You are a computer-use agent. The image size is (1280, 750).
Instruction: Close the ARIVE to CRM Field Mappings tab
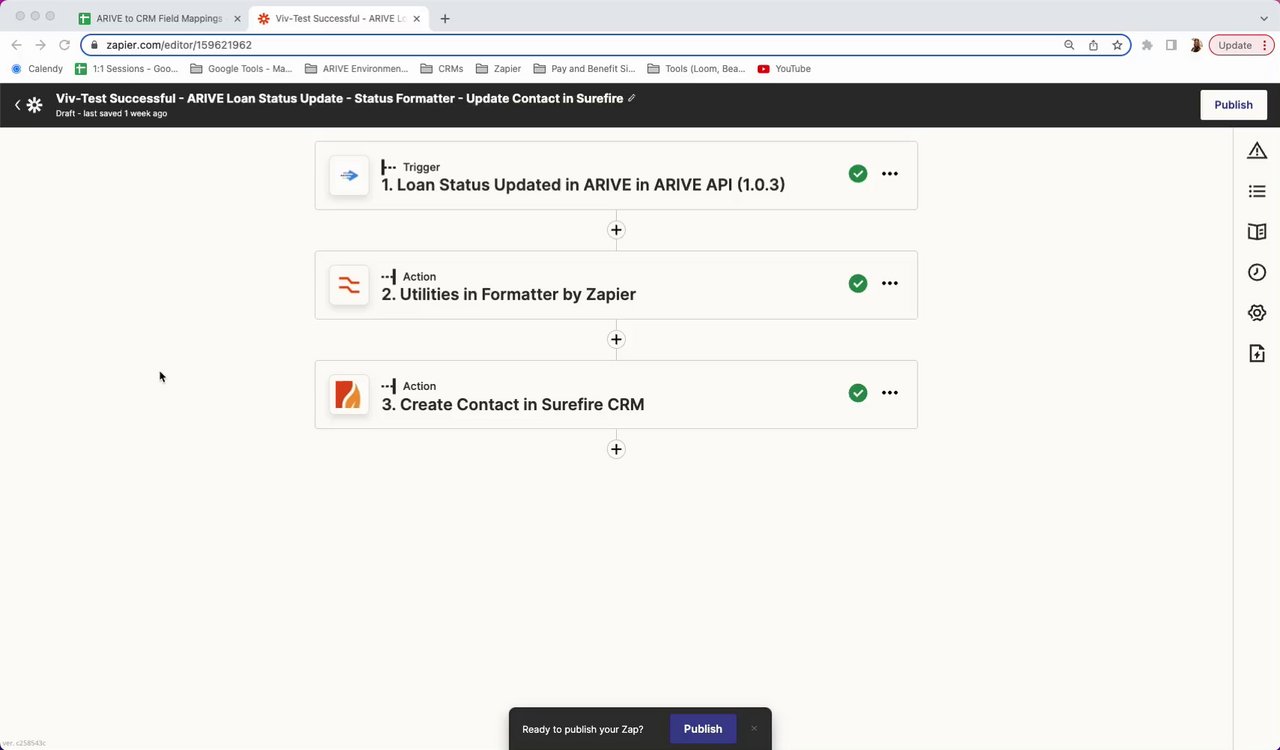click(x=237, y=18)
